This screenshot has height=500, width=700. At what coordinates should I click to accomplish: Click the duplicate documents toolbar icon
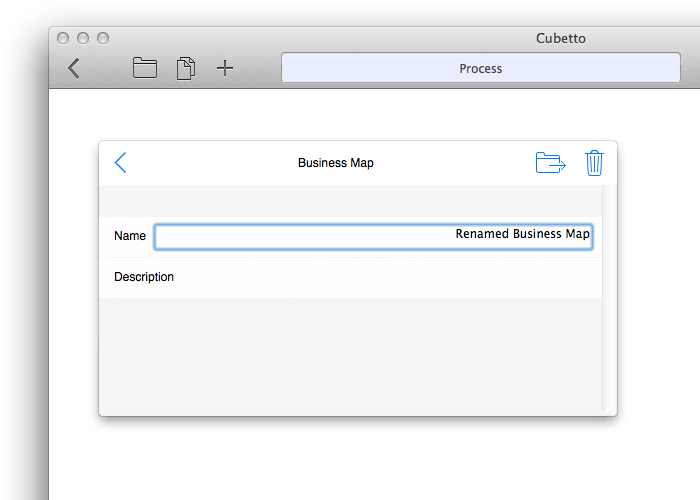click(x=186, y=68)
